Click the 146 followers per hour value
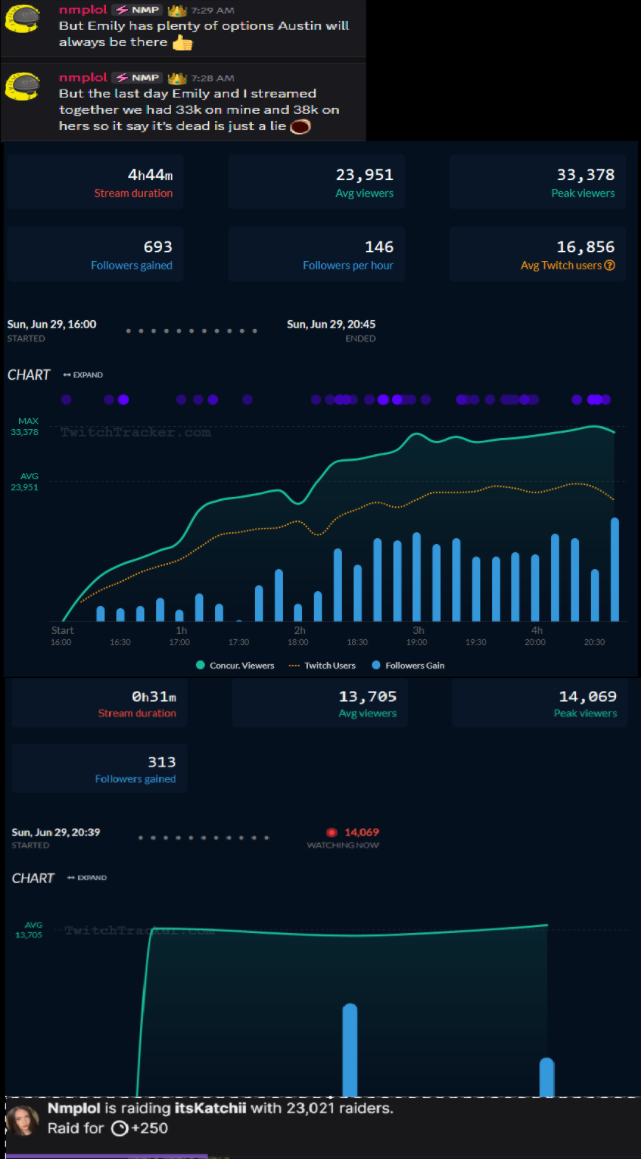The width and height of the screenshot is (641, 1159). 379,247
